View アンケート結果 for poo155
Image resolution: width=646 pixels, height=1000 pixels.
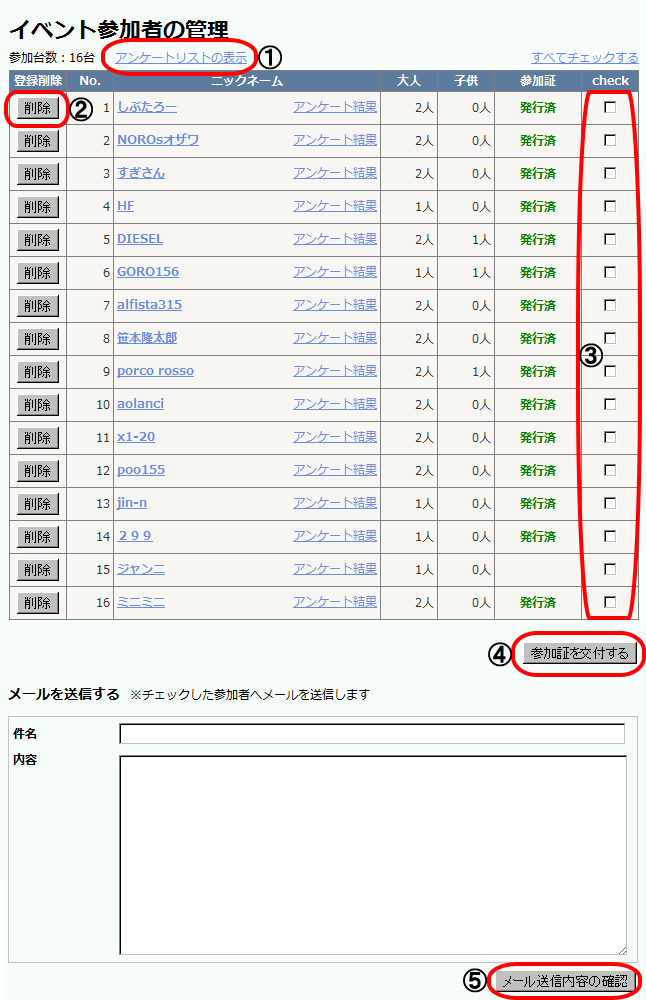click(x=335, y=470)
